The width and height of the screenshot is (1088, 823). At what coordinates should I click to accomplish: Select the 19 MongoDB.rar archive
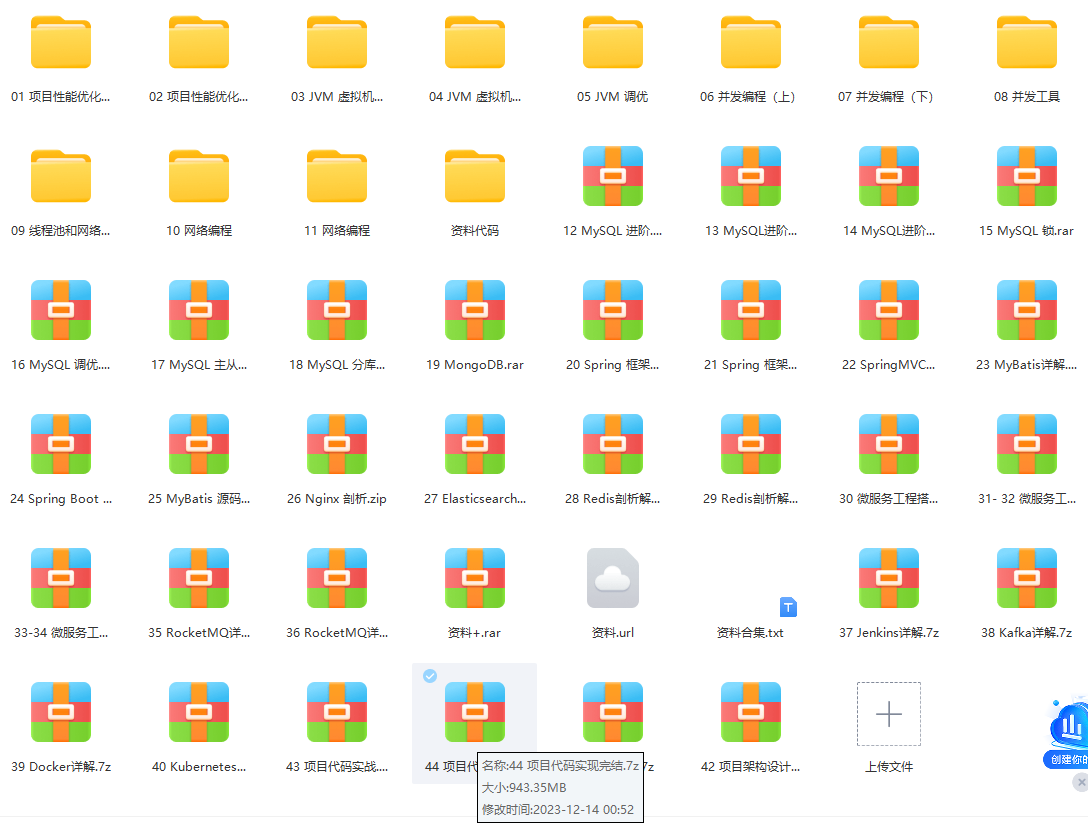[474, 311]
